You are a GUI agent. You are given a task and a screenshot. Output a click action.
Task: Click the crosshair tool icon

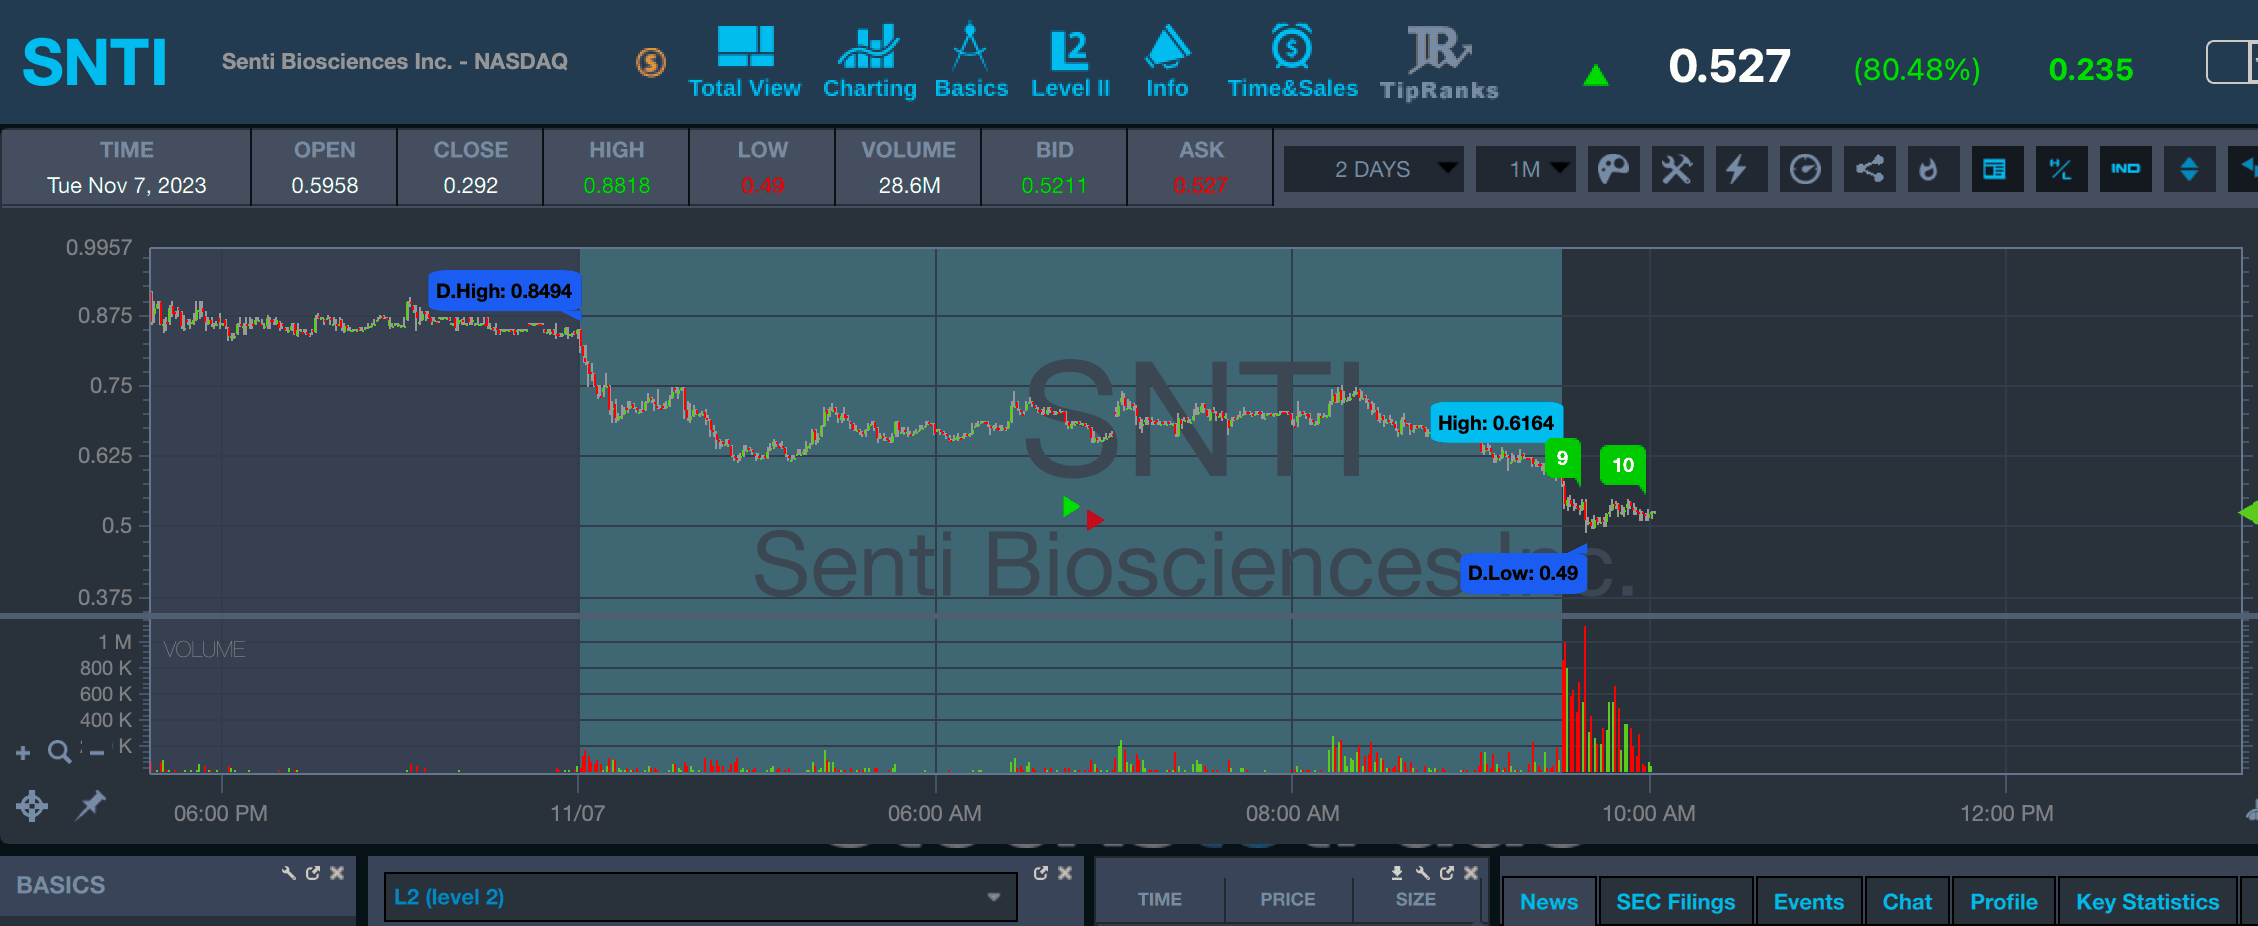32,806
